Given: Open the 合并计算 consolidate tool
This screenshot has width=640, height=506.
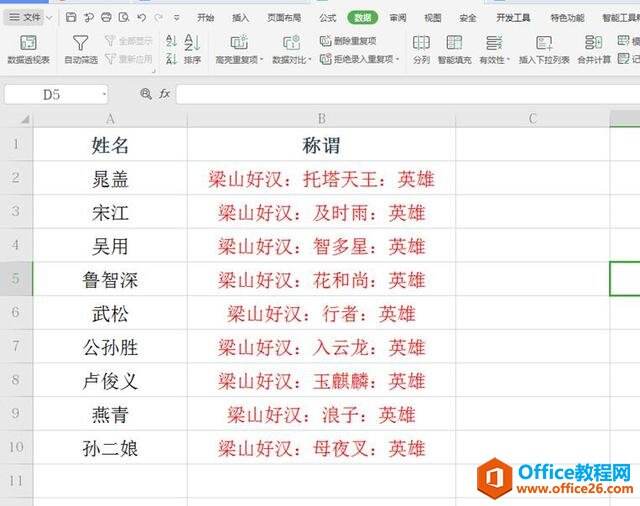Looking at the screenshot, I should click(594, 49).
